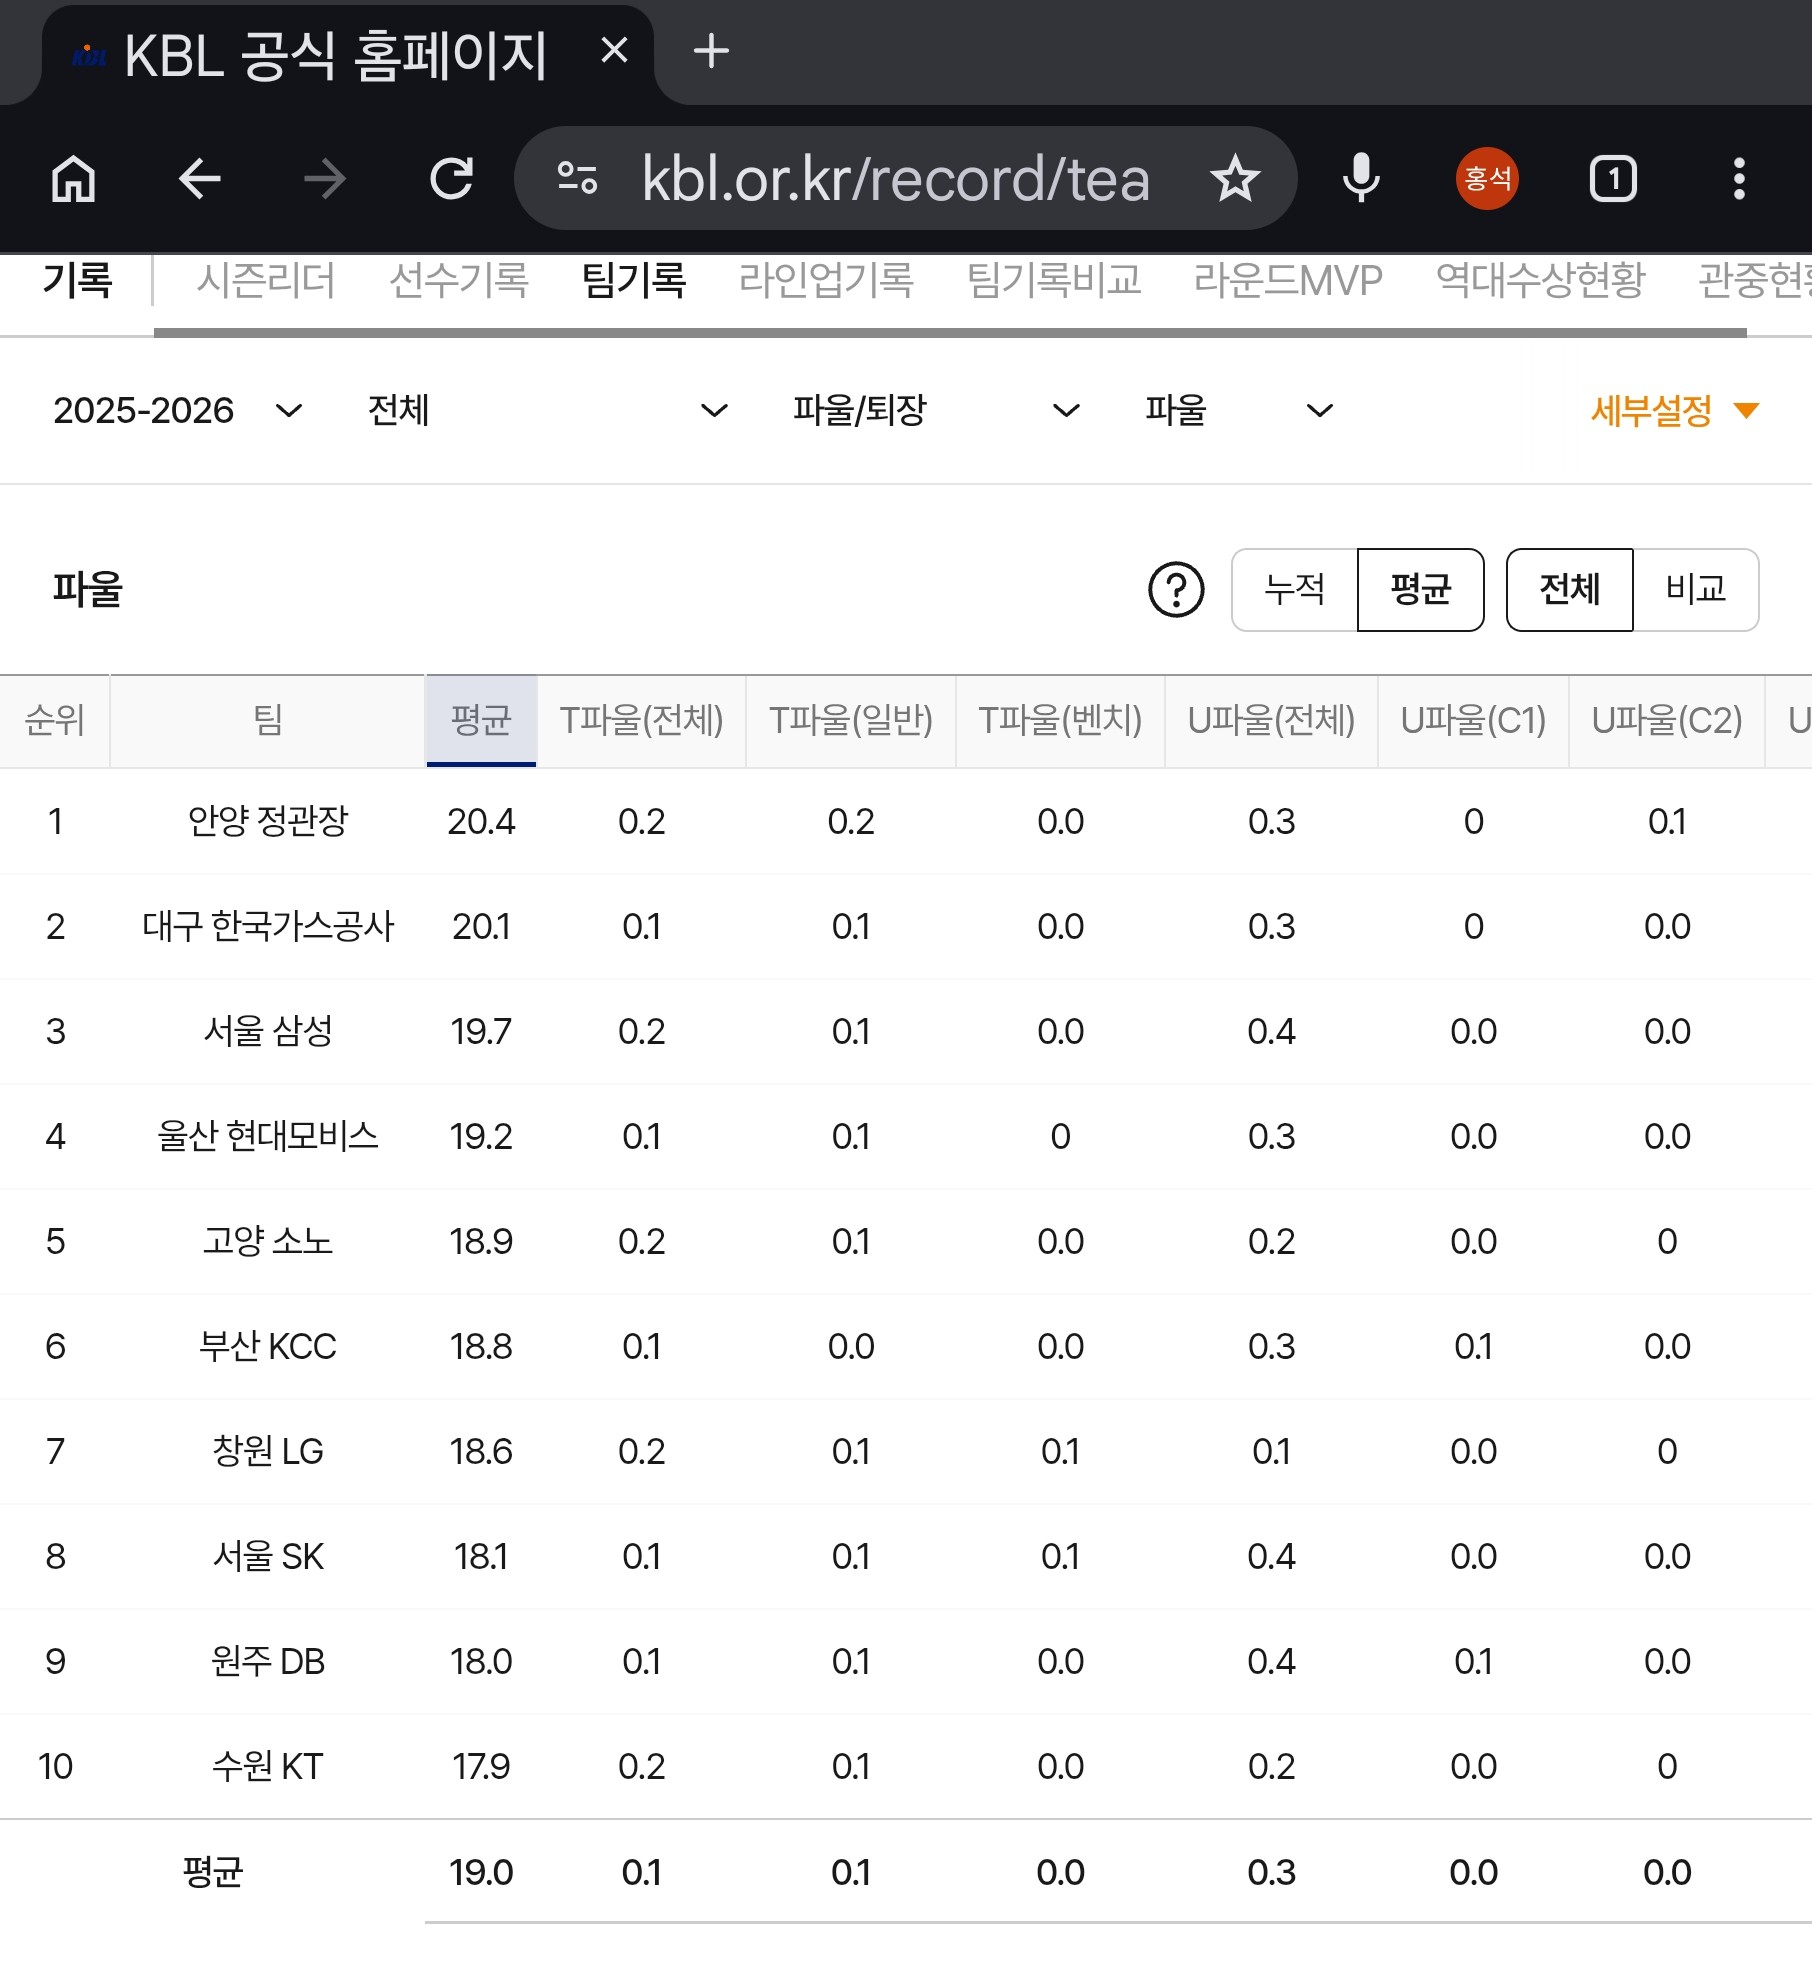Viewport: 1812px width, 1968px height.
Task: Bookmark this page with the star icon
Action: coord(1235,179)
